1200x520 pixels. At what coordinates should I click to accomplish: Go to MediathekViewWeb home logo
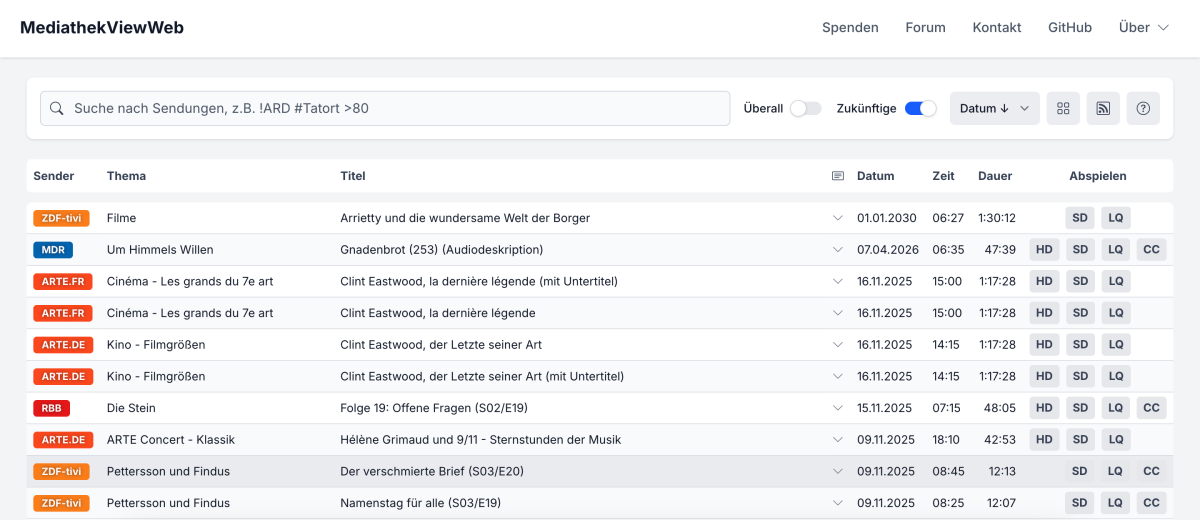[x=102, y=28]
